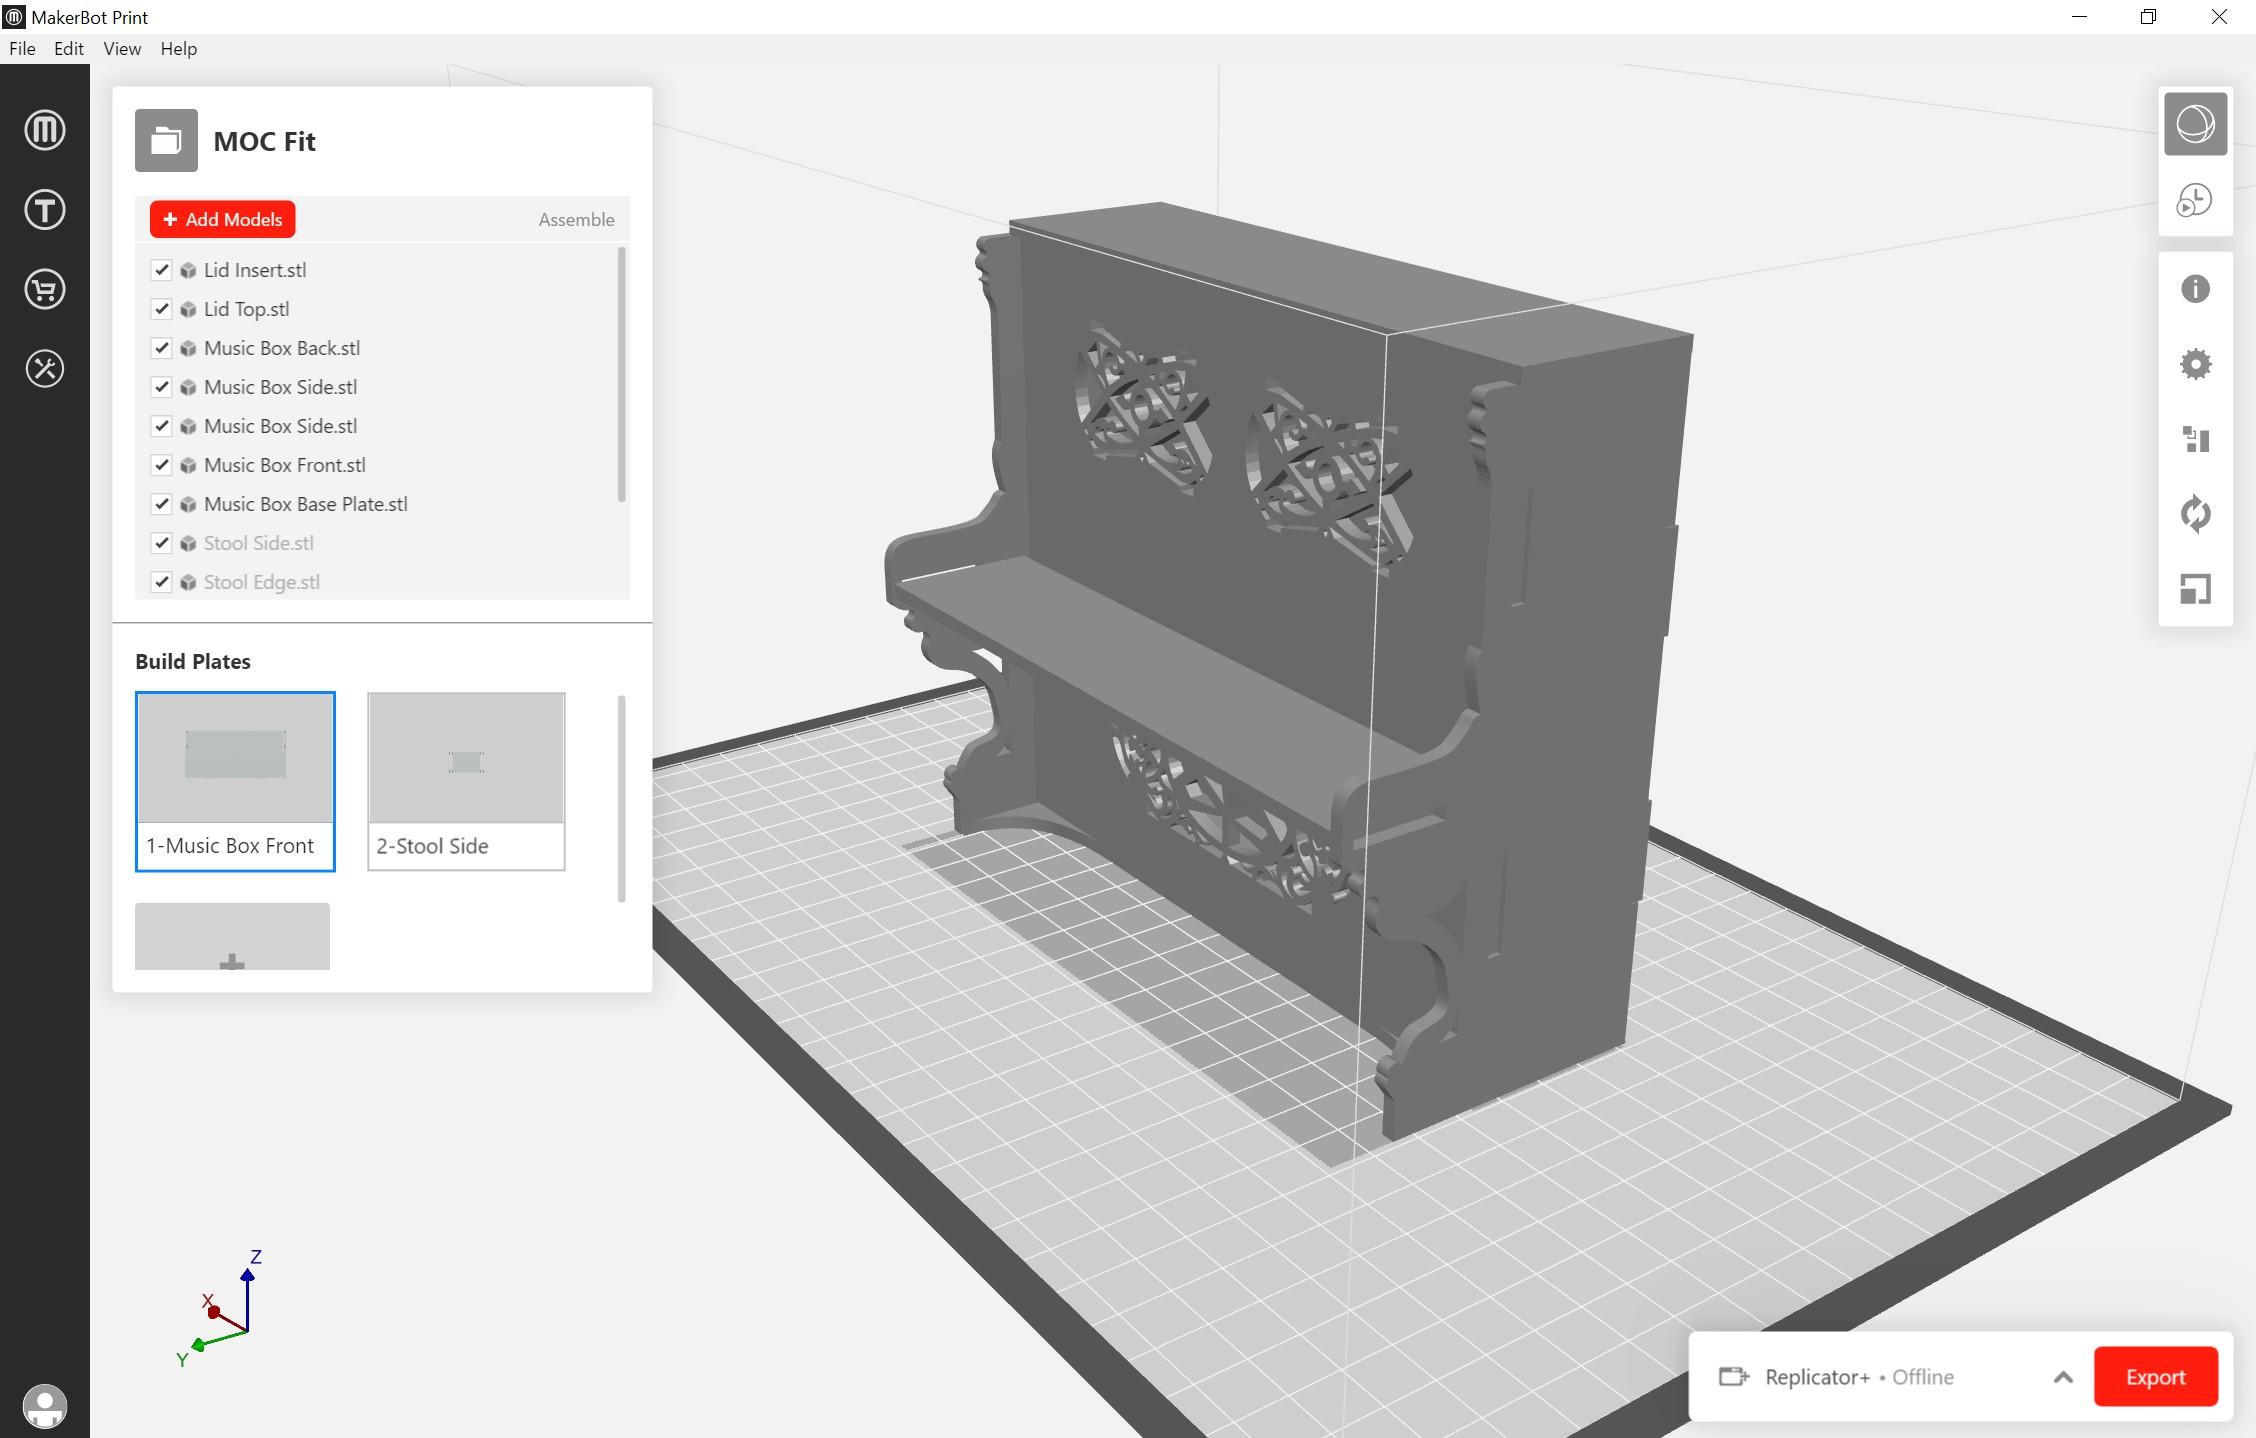Uncheck the Music Box Base Plate.stl checkbox

point(161,504)
